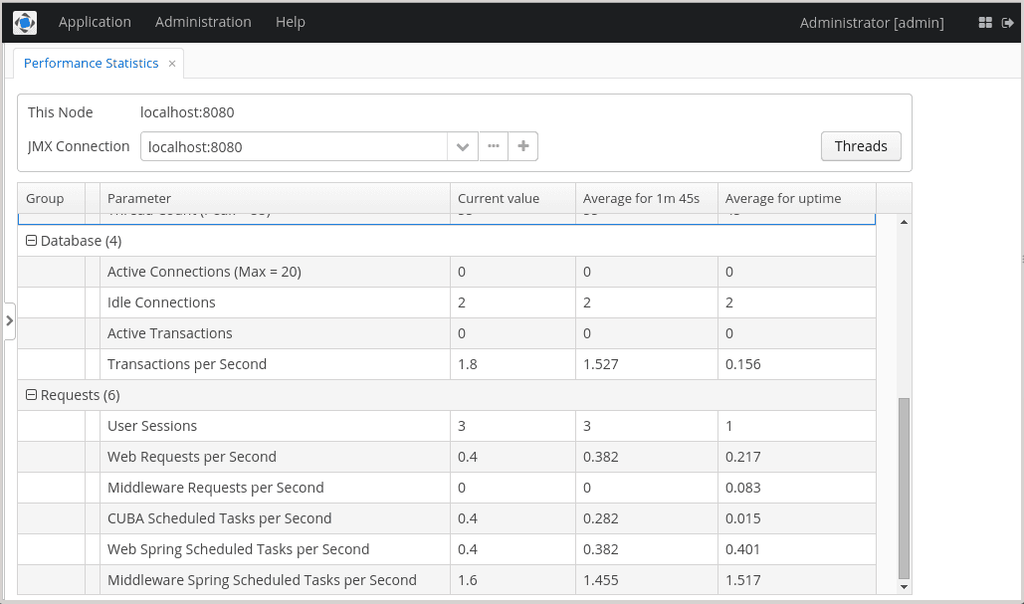The image size is (1024, 604).
Task: Click the logout icon next to Administrator
Action: point(1008,23)
